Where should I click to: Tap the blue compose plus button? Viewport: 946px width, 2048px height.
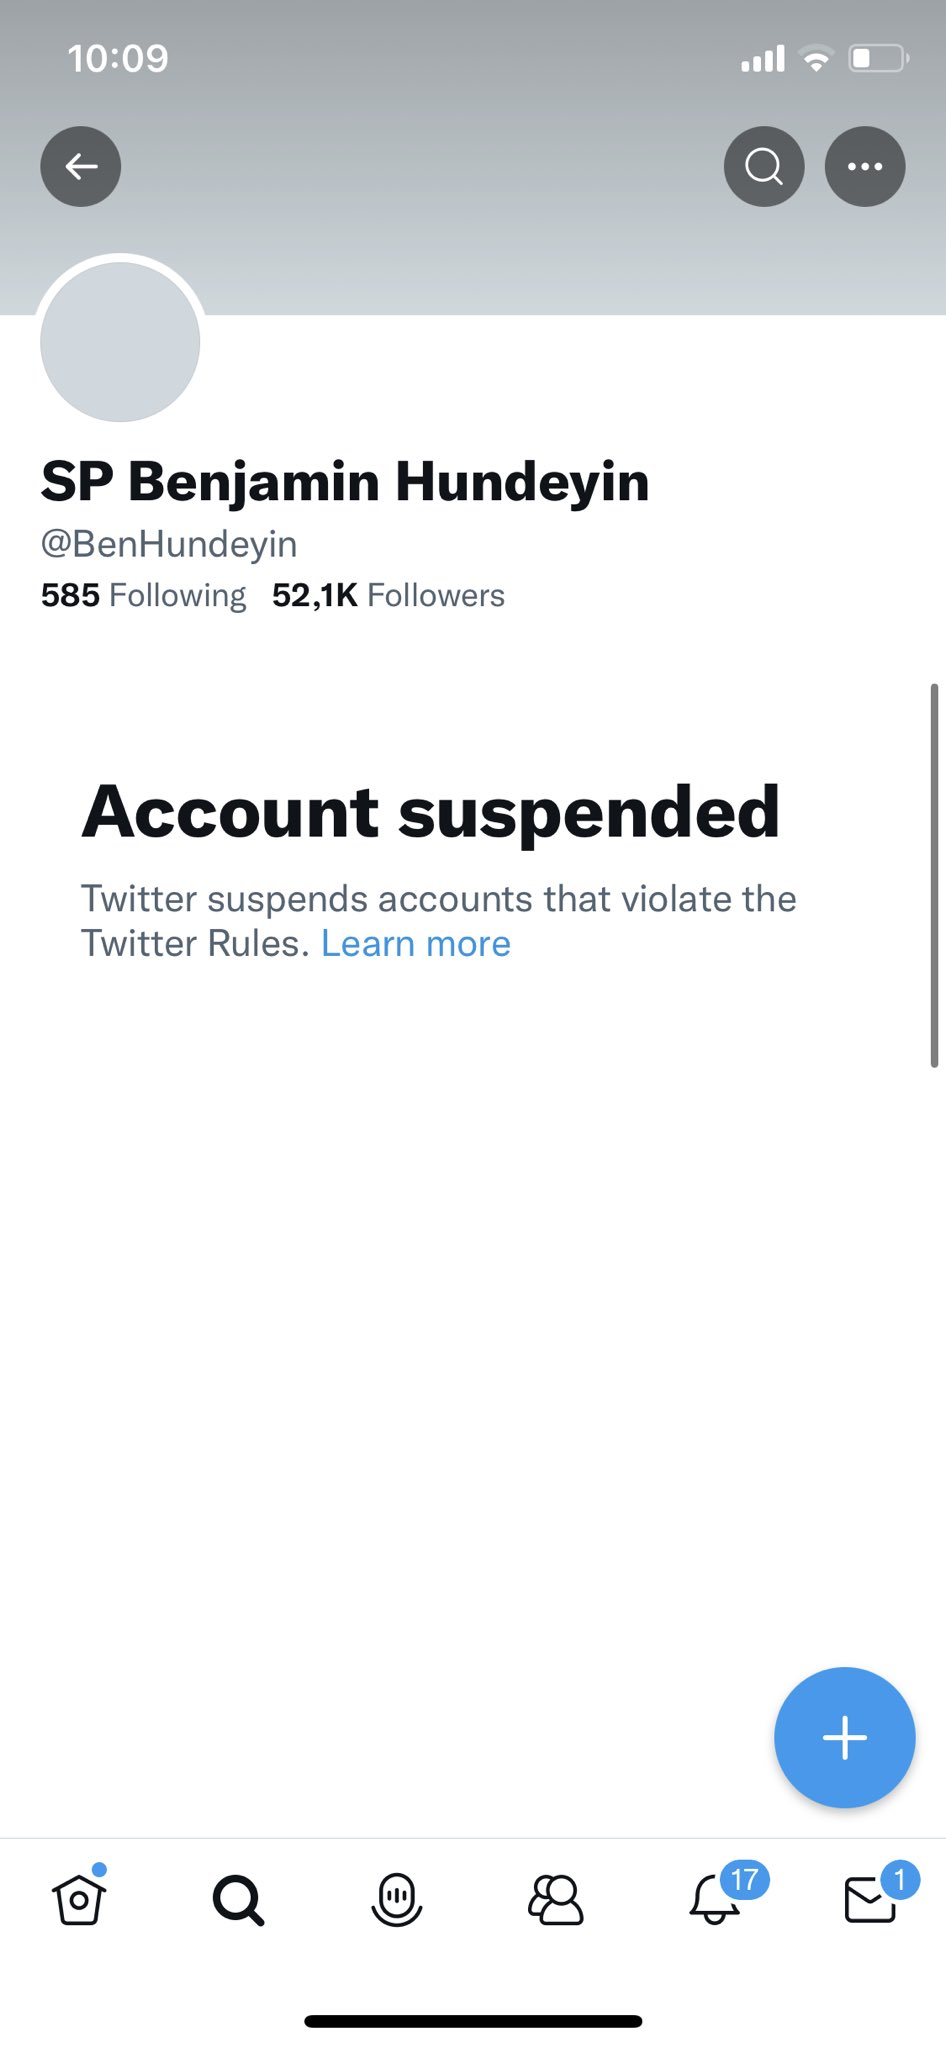pos(844,1738)
